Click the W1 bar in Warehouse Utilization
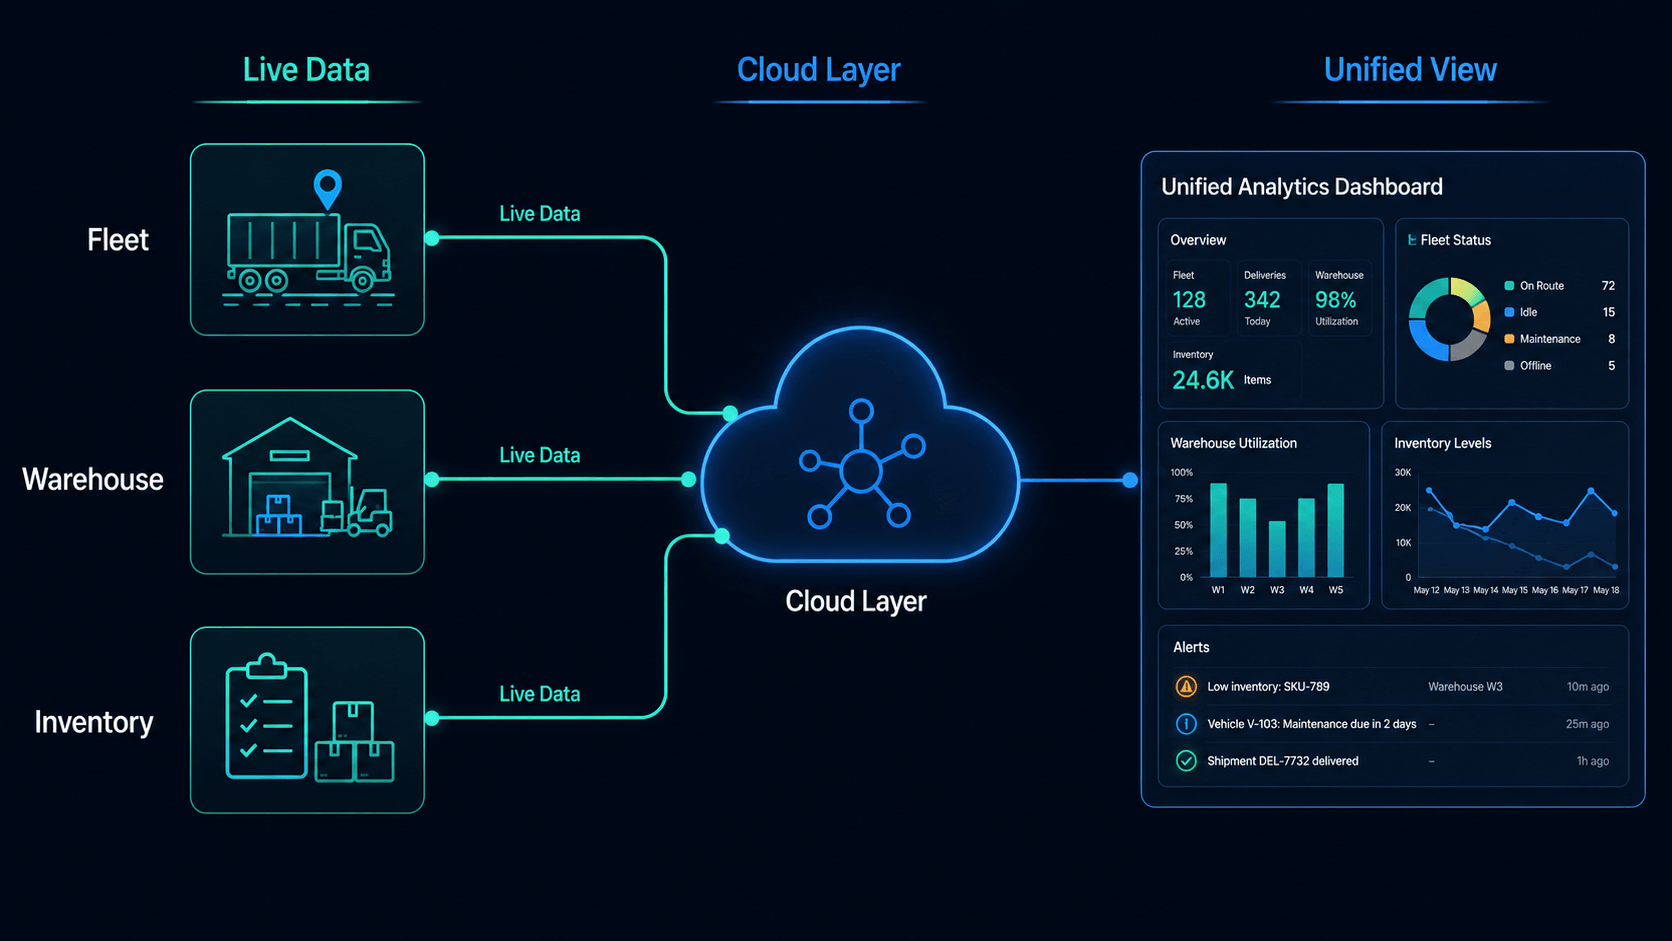The width and height of the screenshot is (1672, 941). (1218, 530)
